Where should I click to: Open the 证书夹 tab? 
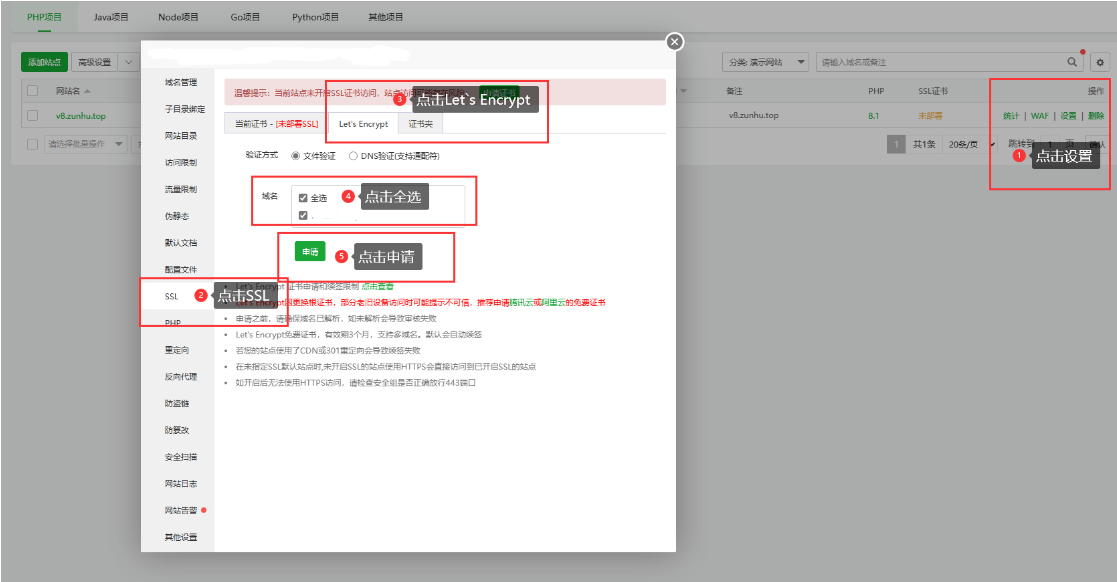[420, 124]
